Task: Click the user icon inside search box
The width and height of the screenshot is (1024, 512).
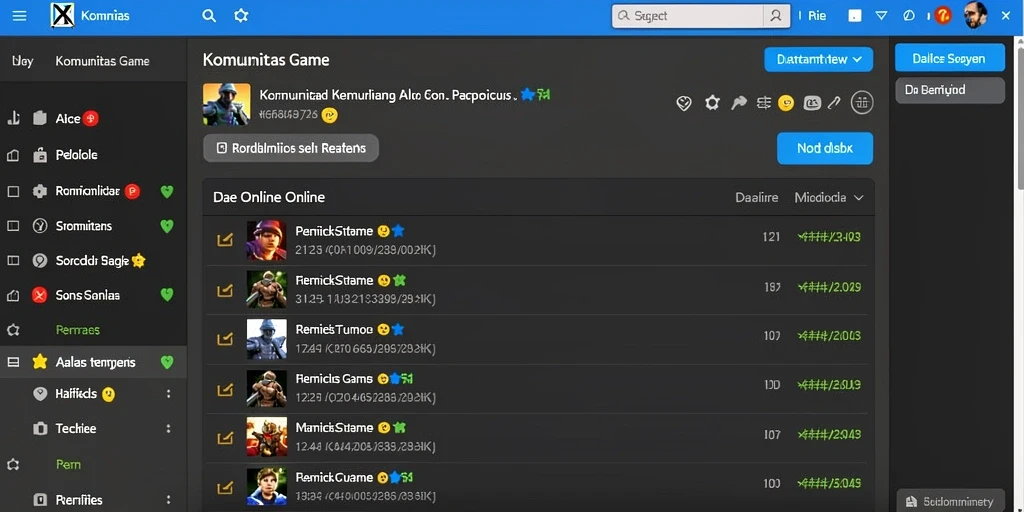Action: click(x=776, y=16)
